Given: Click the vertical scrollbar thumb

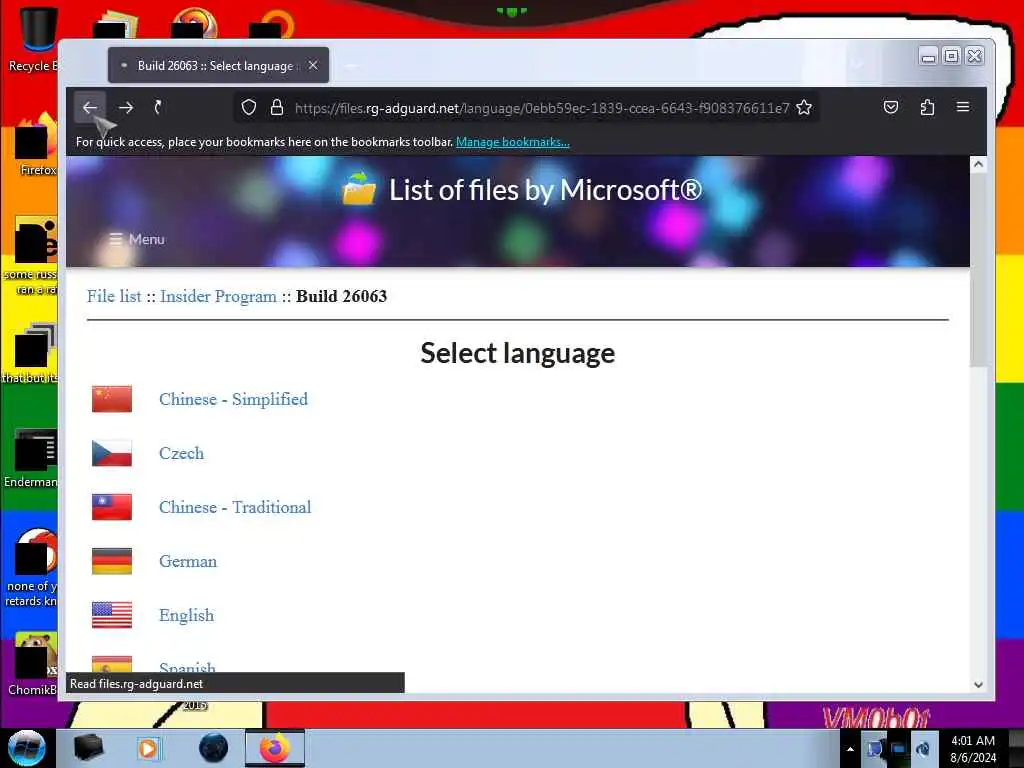Looking at the screenshot, I should pyautogui.click(x=978, y=271).
